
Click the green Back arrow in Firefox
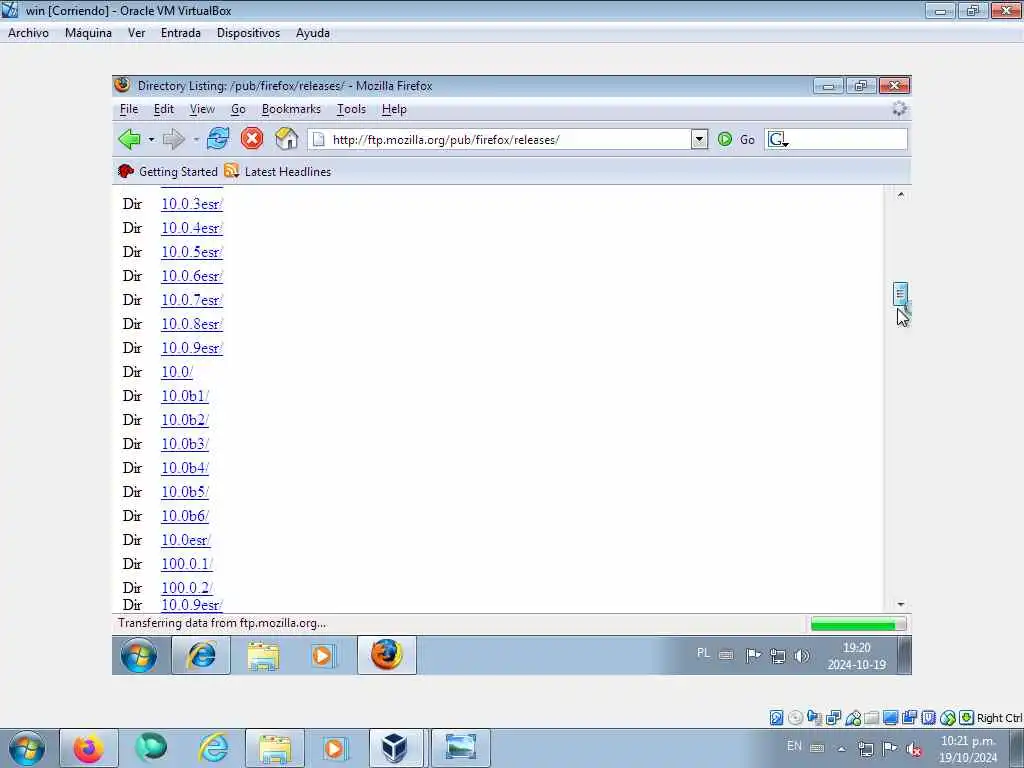point(129,139)
